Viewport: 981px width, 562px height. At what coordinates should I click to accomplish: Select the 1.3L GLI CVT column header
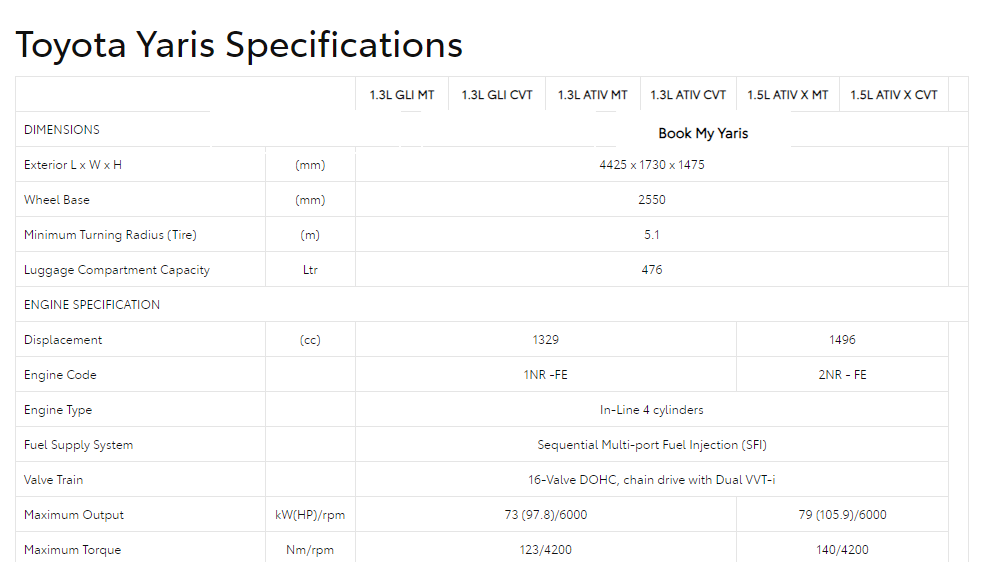[497, 95]
